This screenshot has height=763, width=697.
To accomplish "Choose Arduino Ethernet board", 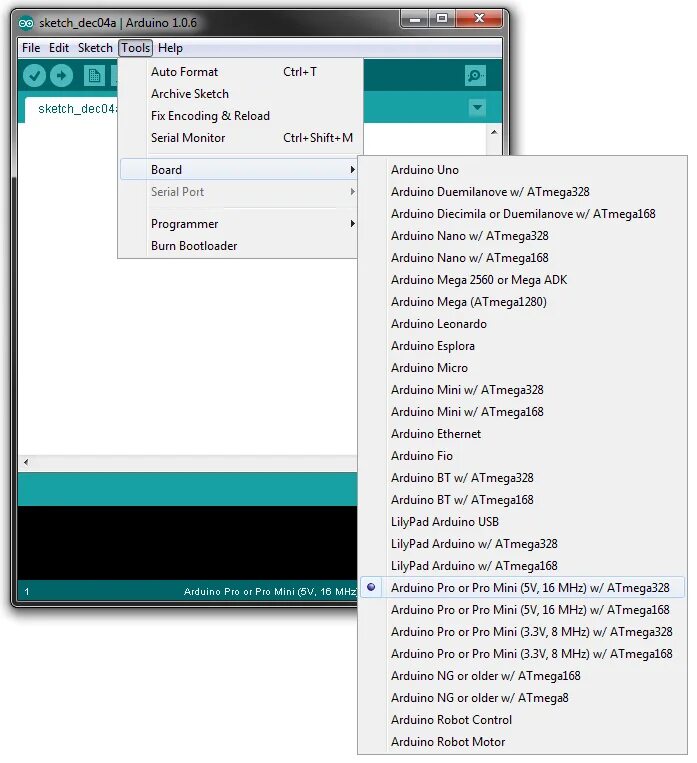I will [522, 434].
